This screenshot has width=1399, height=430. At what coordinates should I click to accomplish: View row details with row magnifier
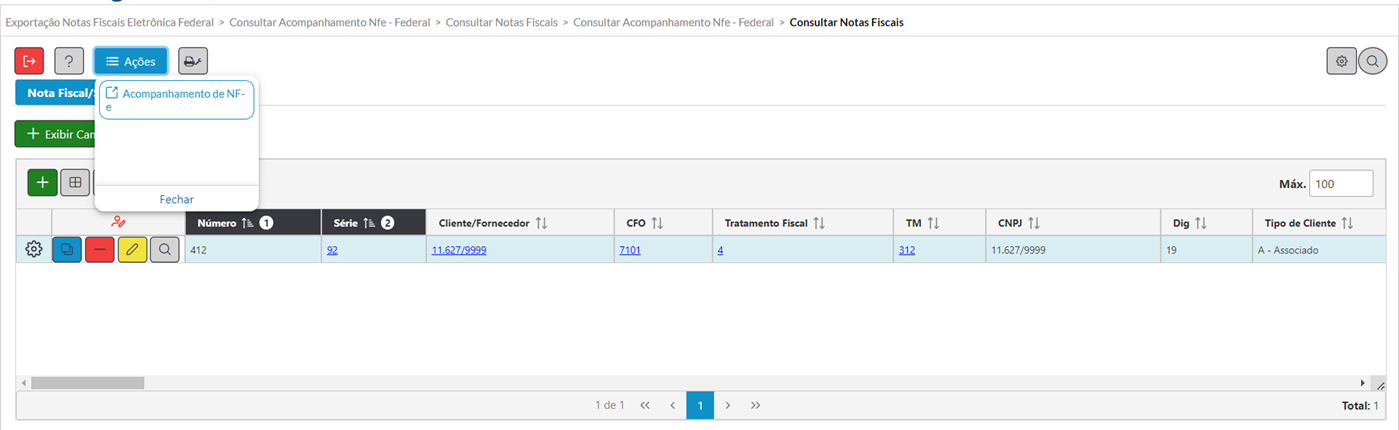[x=165, y=250]
